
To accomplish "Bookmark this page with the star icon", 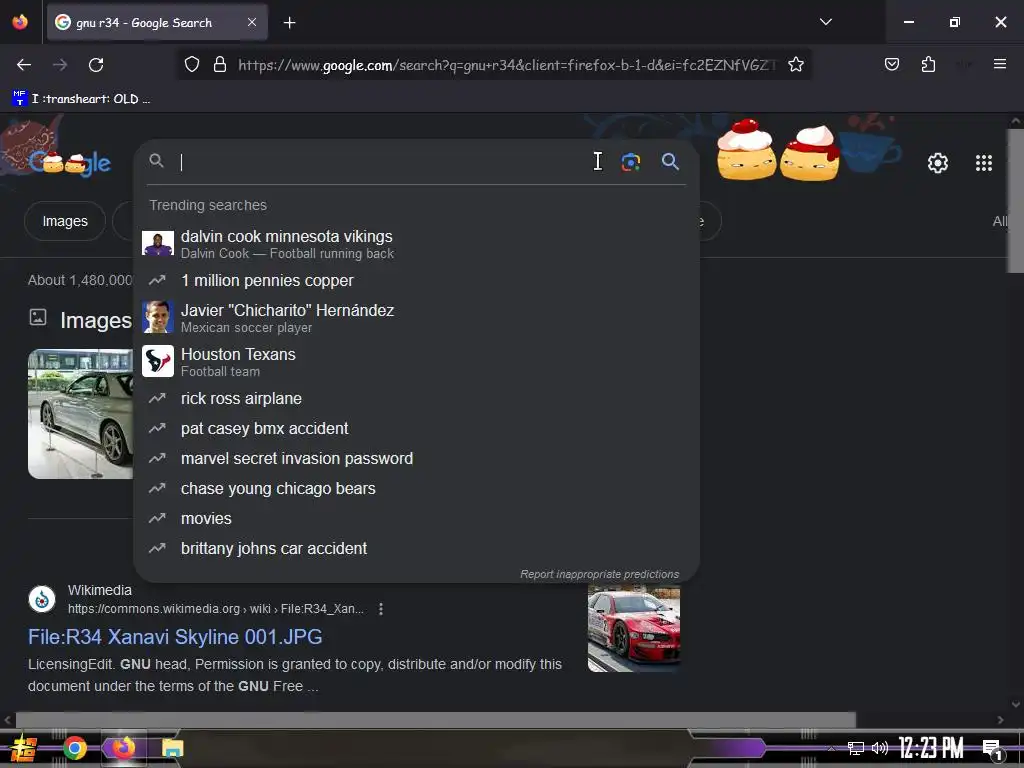I will [795, 64].
